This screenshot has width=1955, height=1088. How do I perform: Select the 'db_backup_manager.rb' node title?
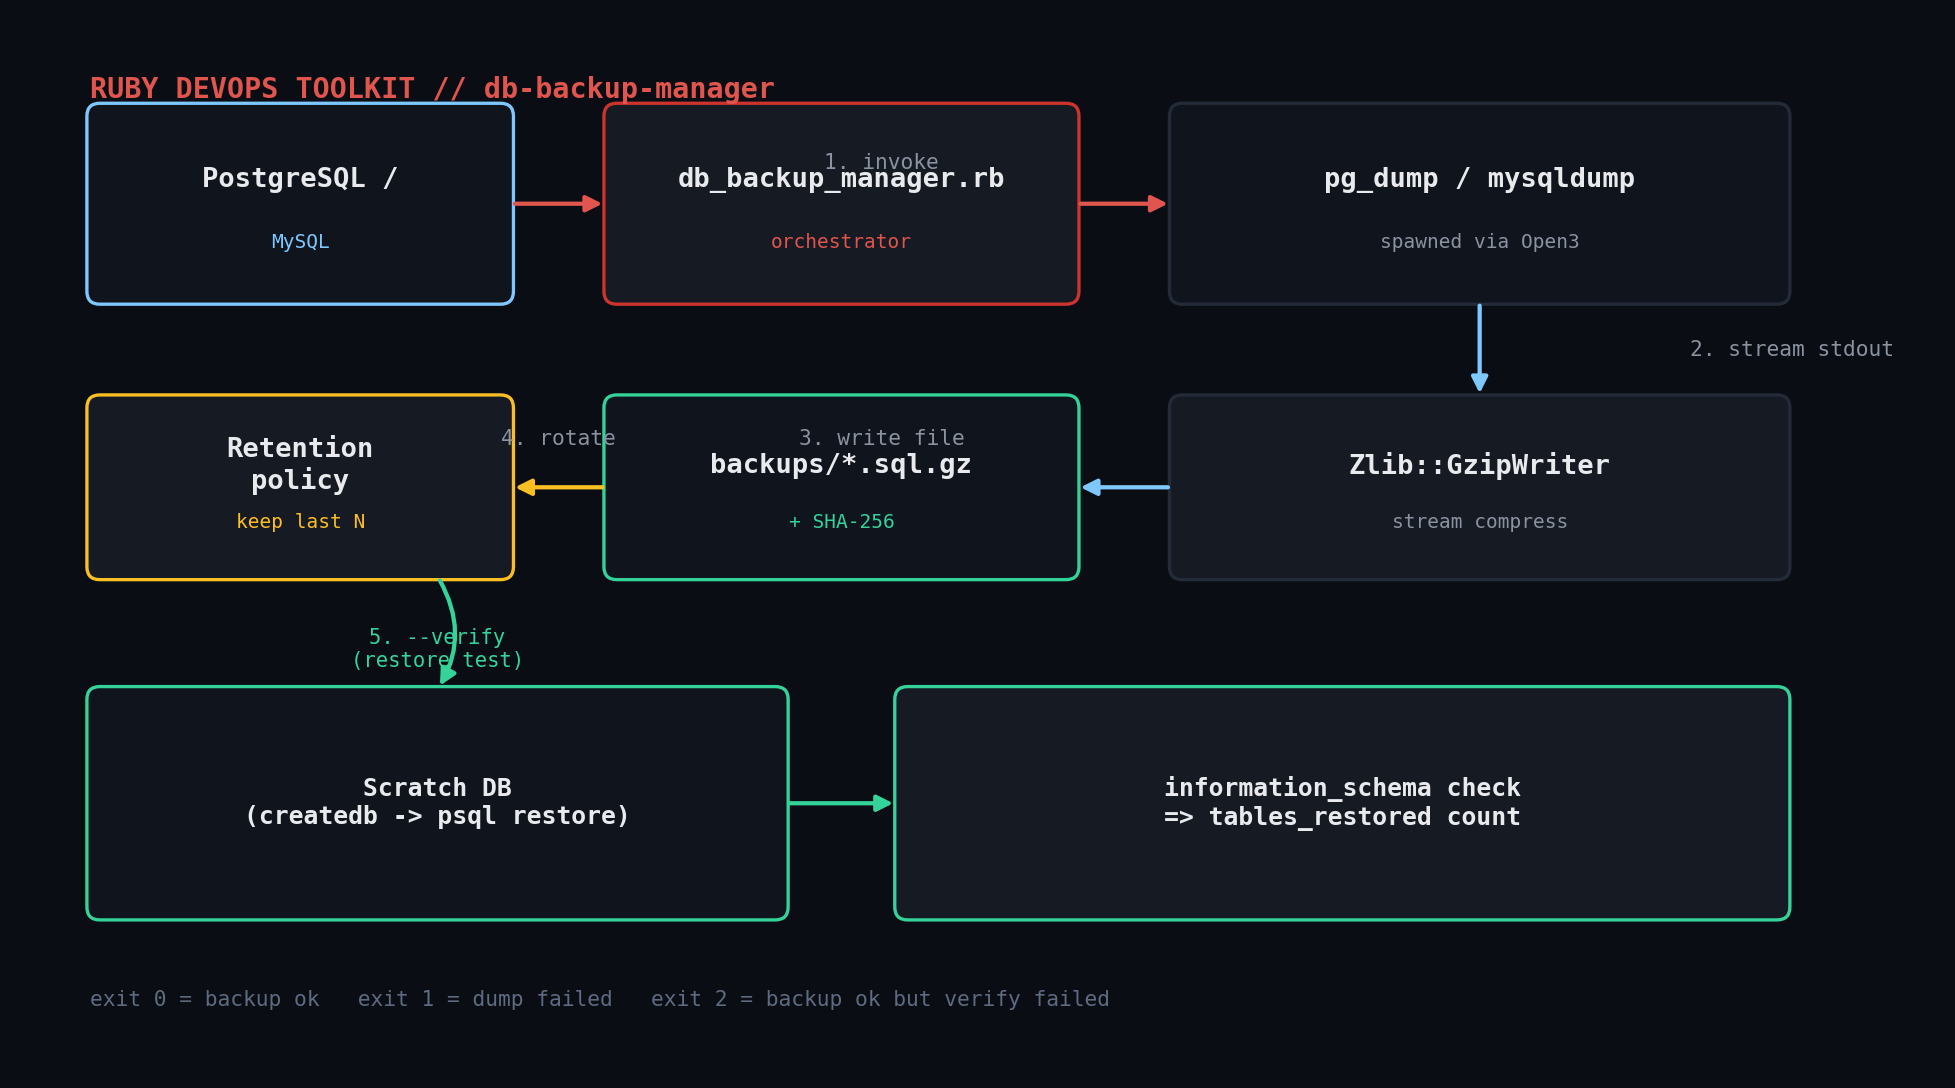tap(841, 179)
